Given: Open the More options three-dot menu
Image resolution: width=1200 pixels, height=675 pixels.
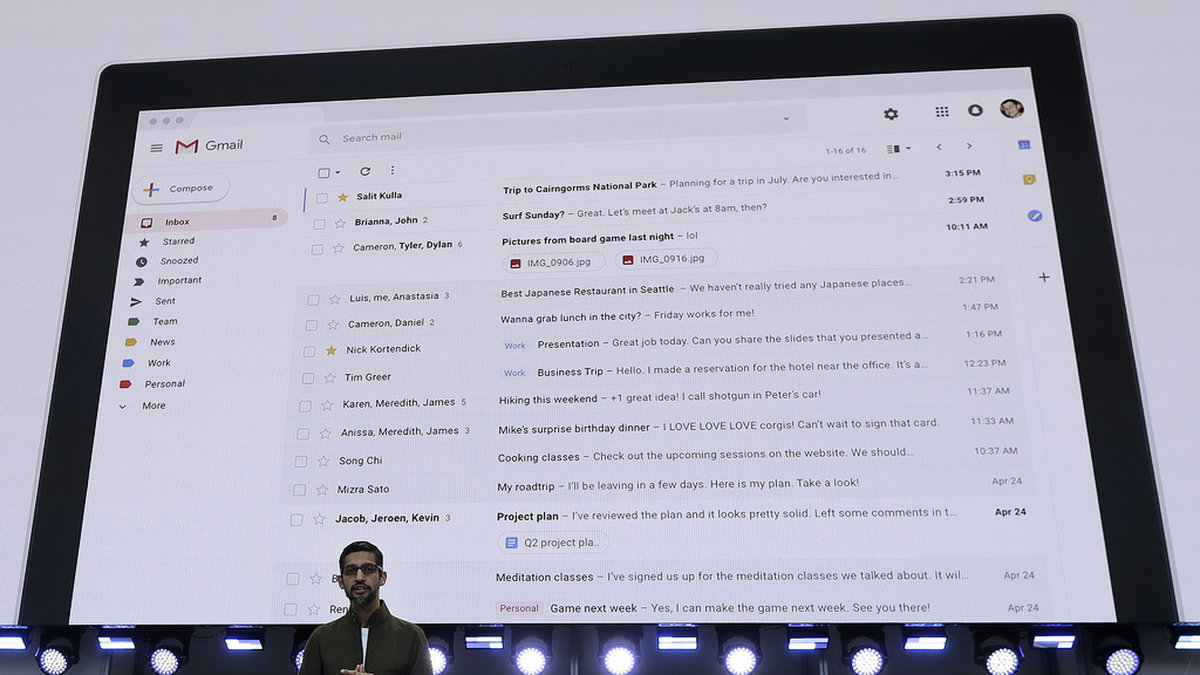Looking at the screenshot, I should [x=392, y=171].
